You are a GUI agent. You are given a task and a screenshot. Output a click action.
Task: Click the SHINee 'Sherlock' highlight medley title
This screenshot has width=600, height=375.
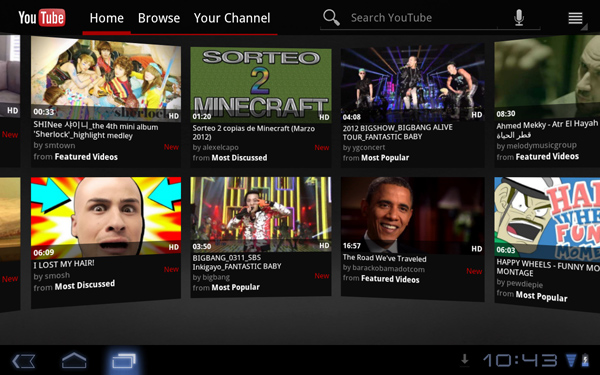pos(95,131)
